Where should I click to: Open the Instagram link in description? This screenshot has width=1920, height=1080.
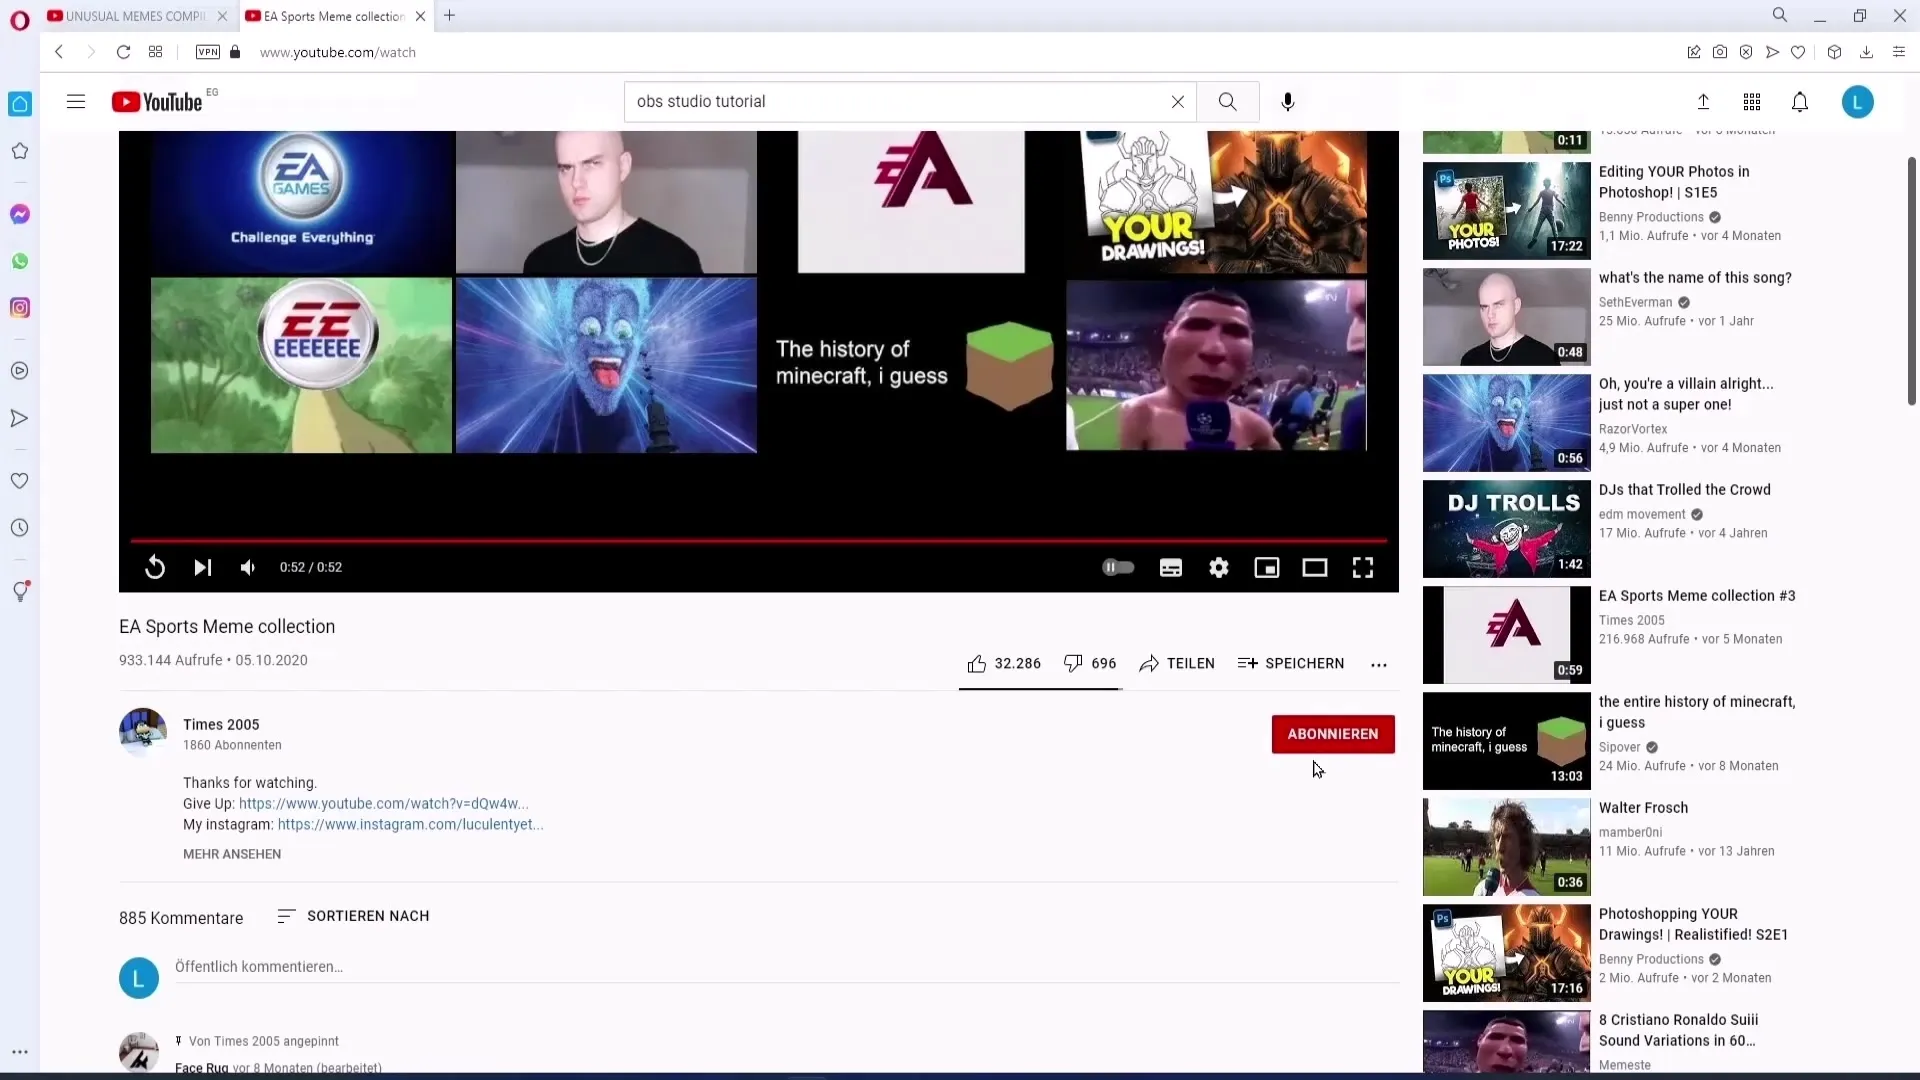click(410, 824)
